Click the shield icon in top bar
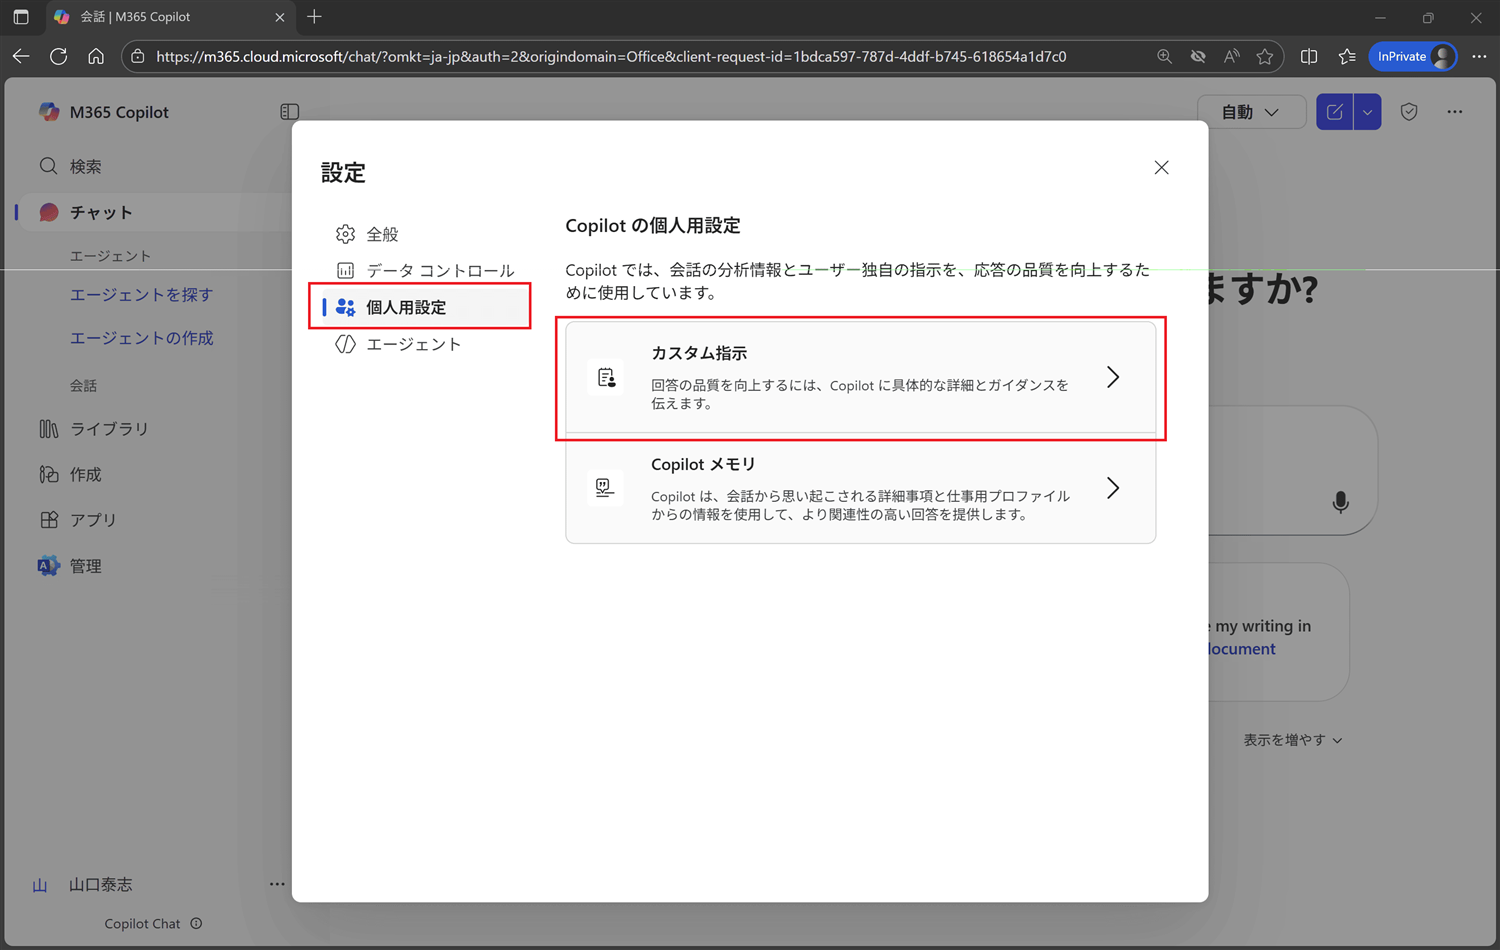Screen dimensions: 1500x950 point(1409,112)
